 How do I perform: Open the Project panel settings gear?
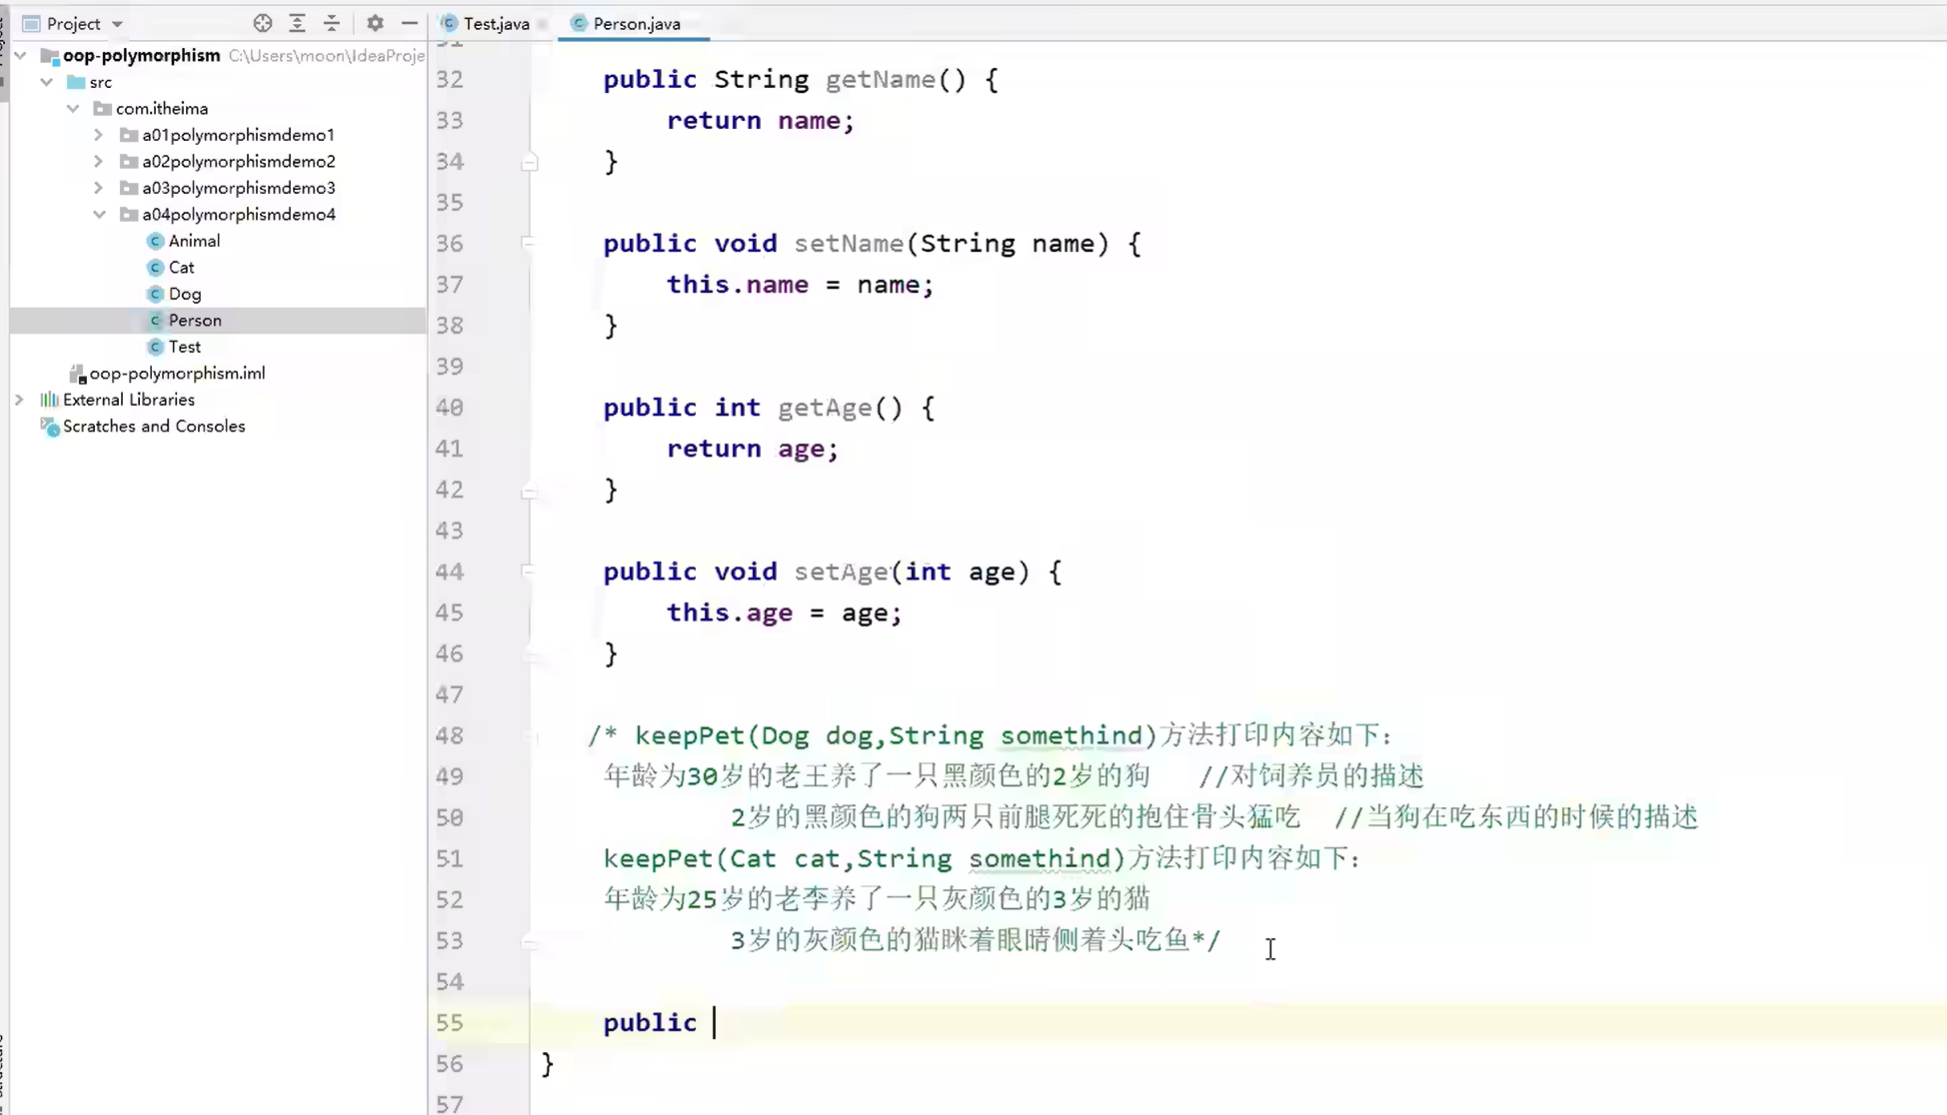click(x=374, y=23)
